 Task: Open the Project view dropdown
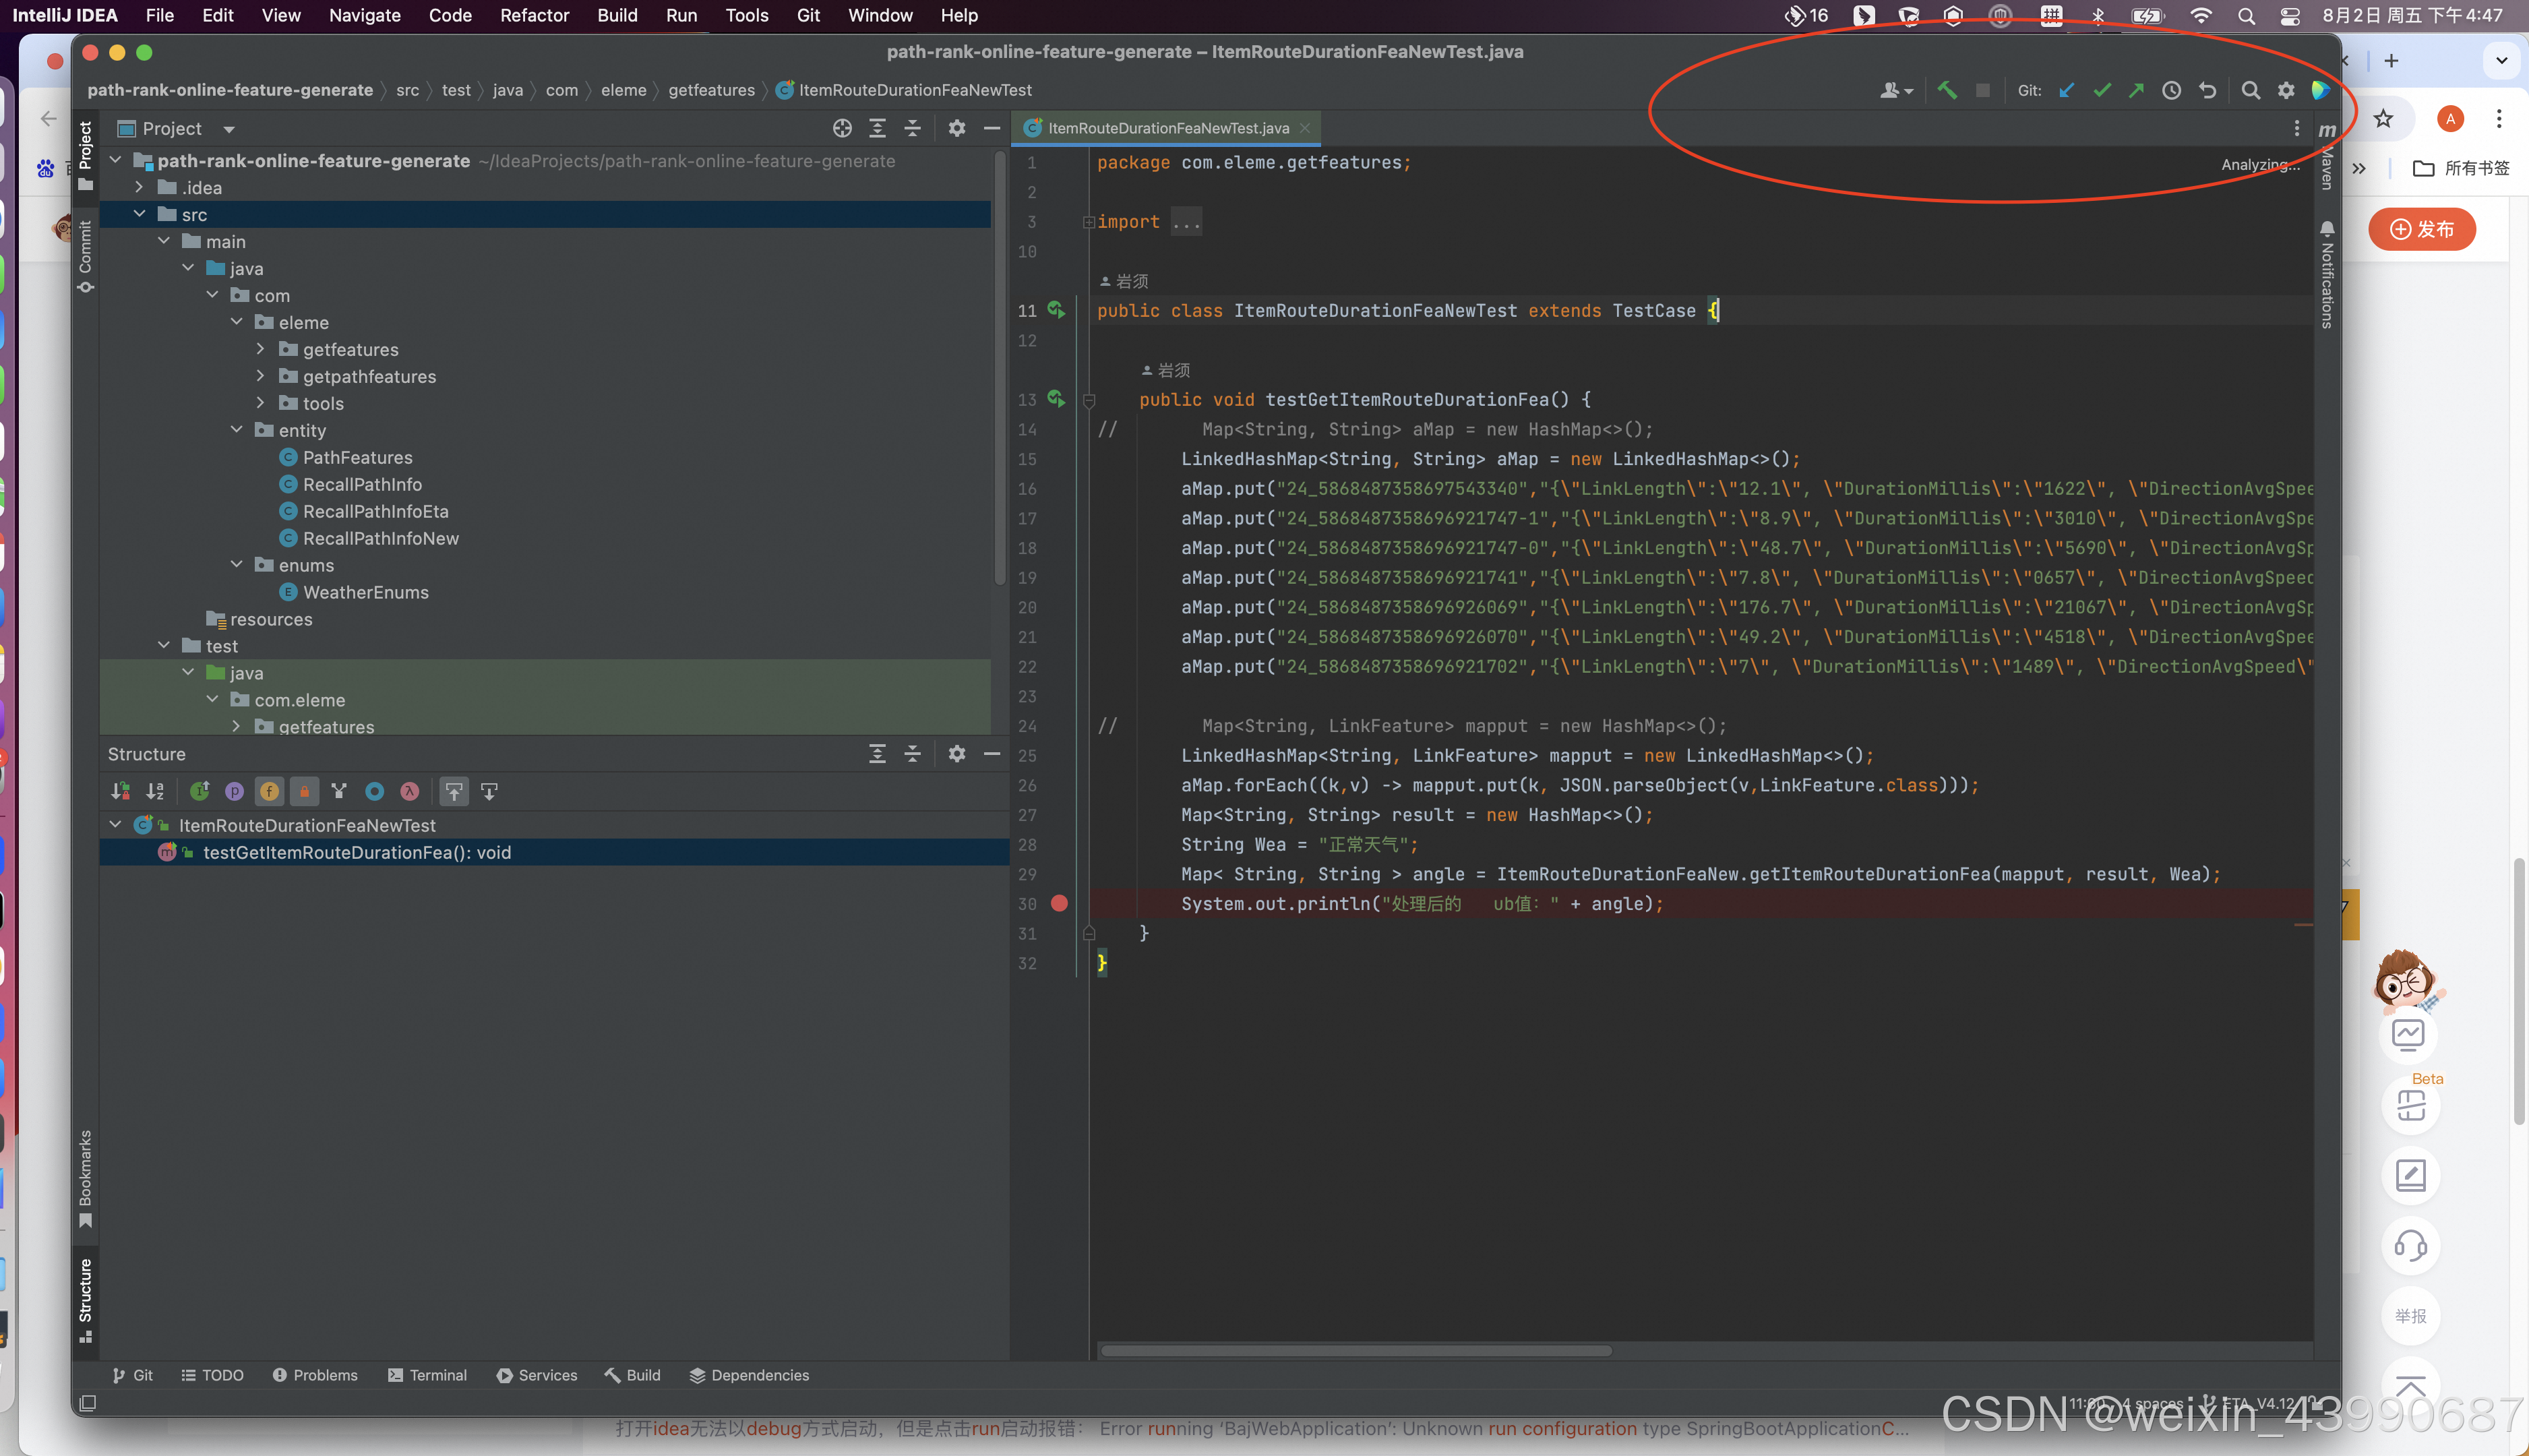[229, 129]
